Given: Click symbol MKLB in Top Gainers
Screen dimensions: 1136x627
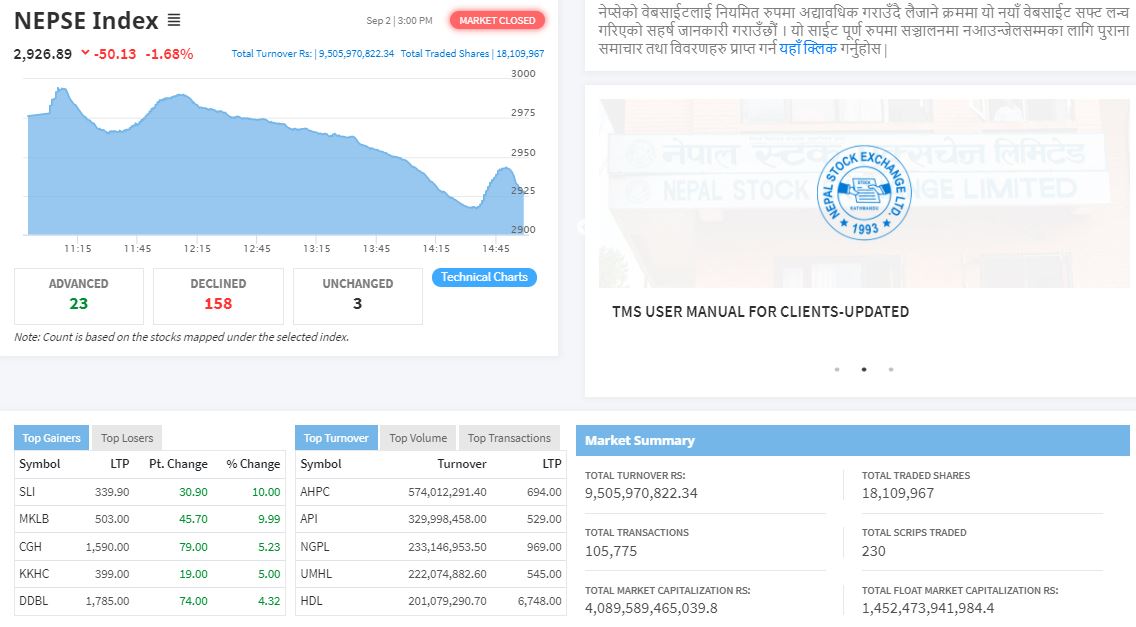Looking at the screenshot, I should pos(33,519).
